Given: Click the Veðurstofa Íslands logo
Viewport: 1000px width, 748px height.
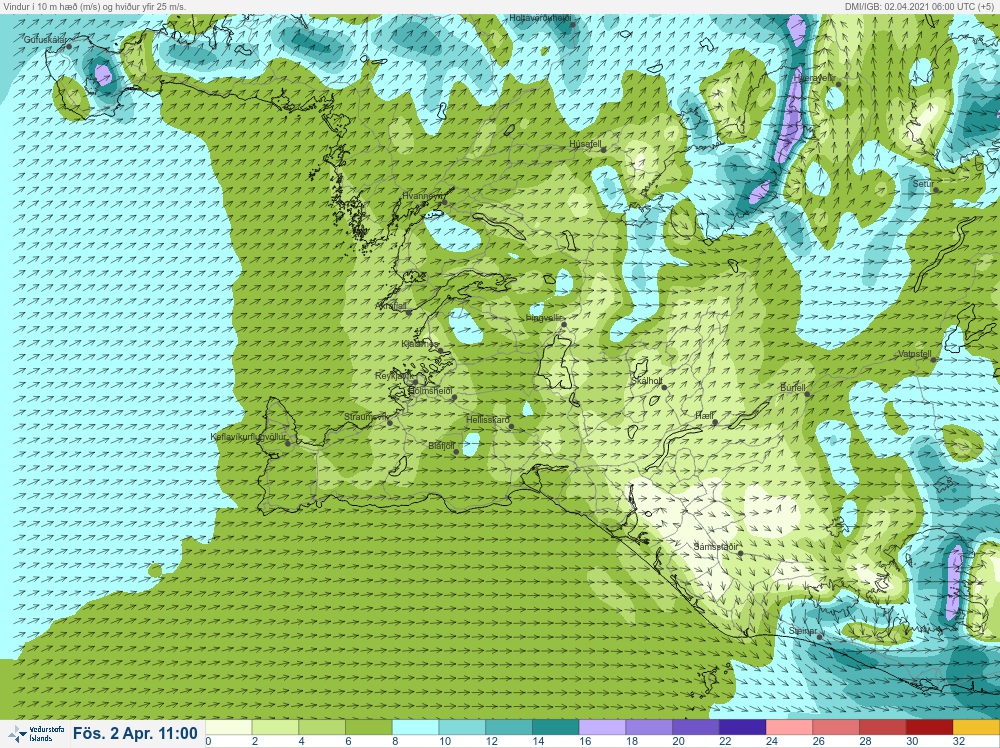Looking at the screenshot, I should 36,734.
